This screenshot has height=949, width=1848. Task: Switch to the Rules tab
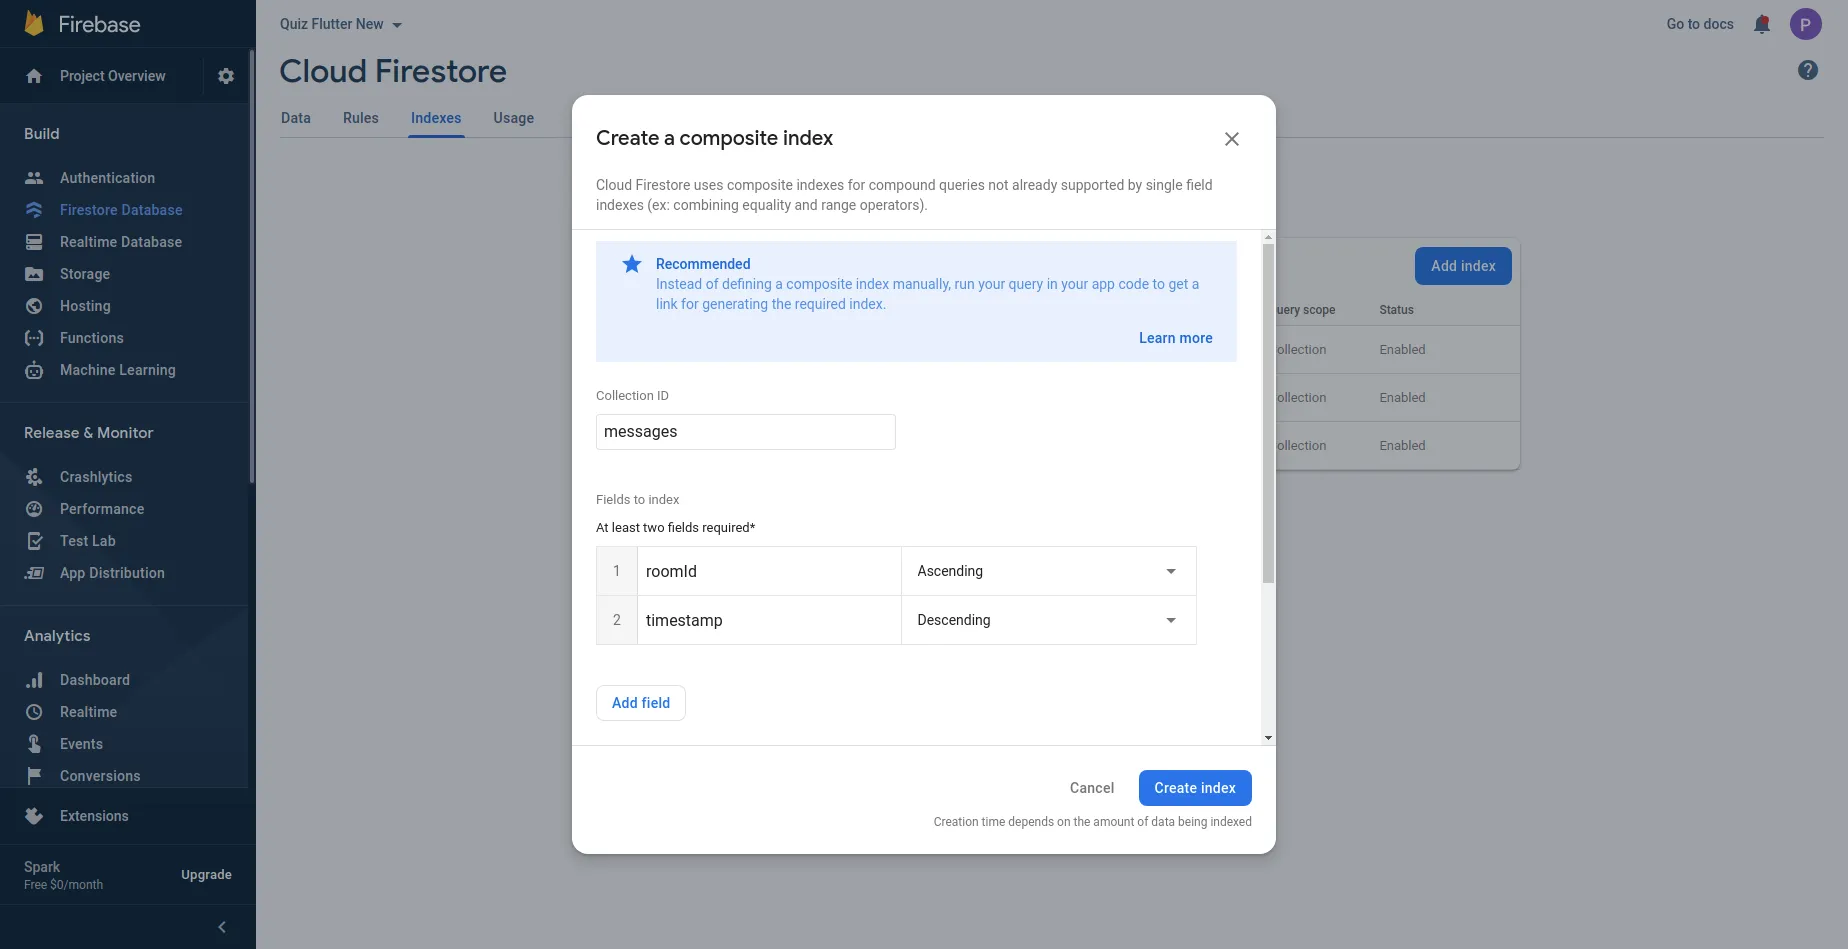pyautogui.click(x=360, y=118)
